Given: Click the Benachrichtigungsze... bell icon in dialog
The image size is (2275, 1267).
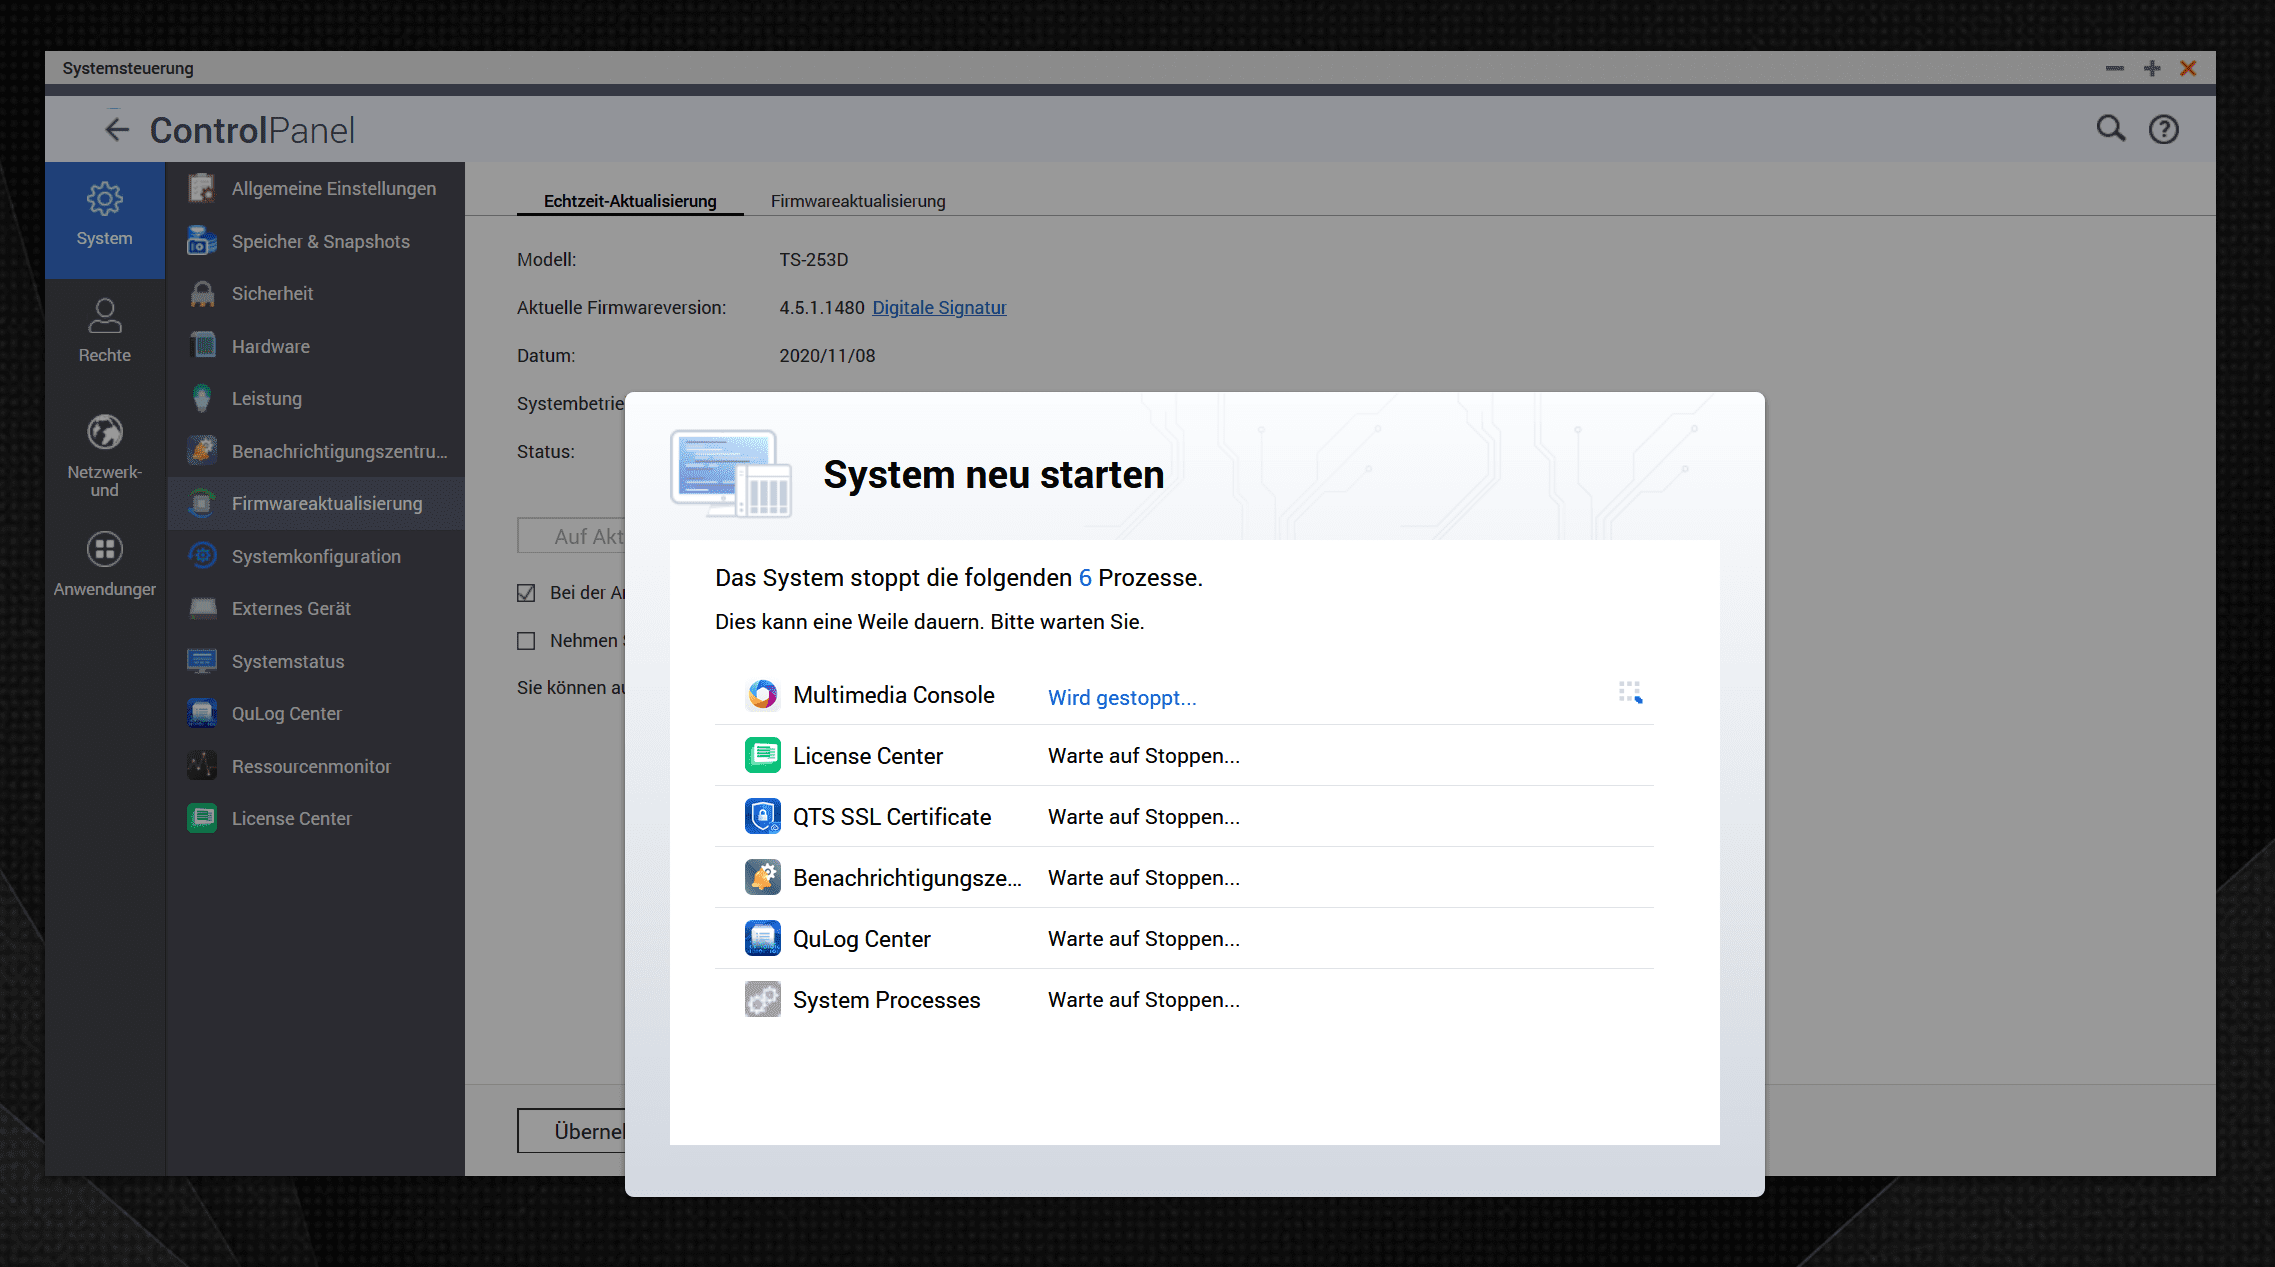Looking at the screenshot, I should click(x=762, y=877).
